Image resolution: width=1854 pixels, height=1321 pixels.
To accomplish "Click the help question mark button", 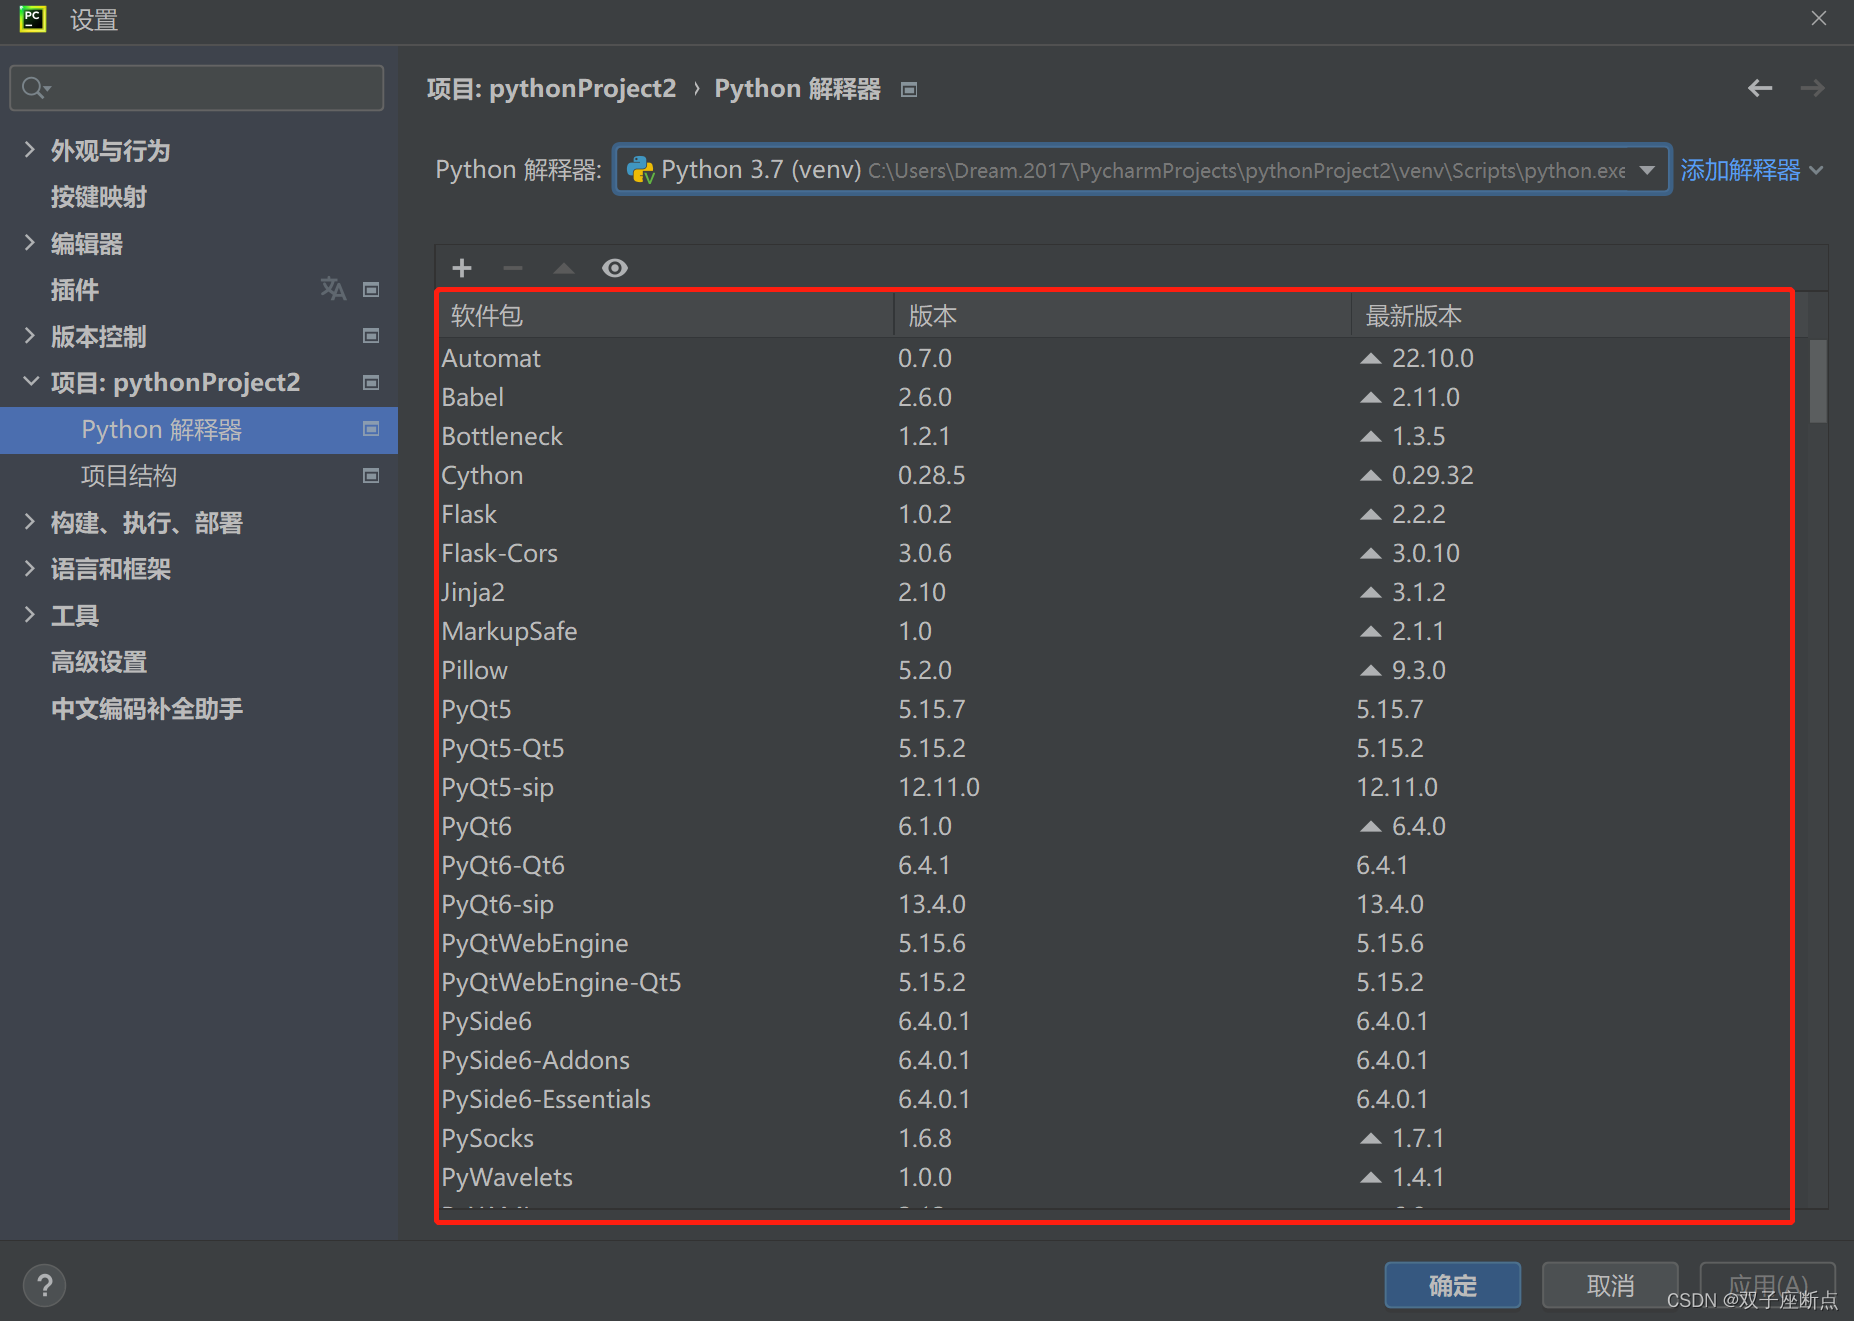I will pyautogui.click(x=45, y=1286).
